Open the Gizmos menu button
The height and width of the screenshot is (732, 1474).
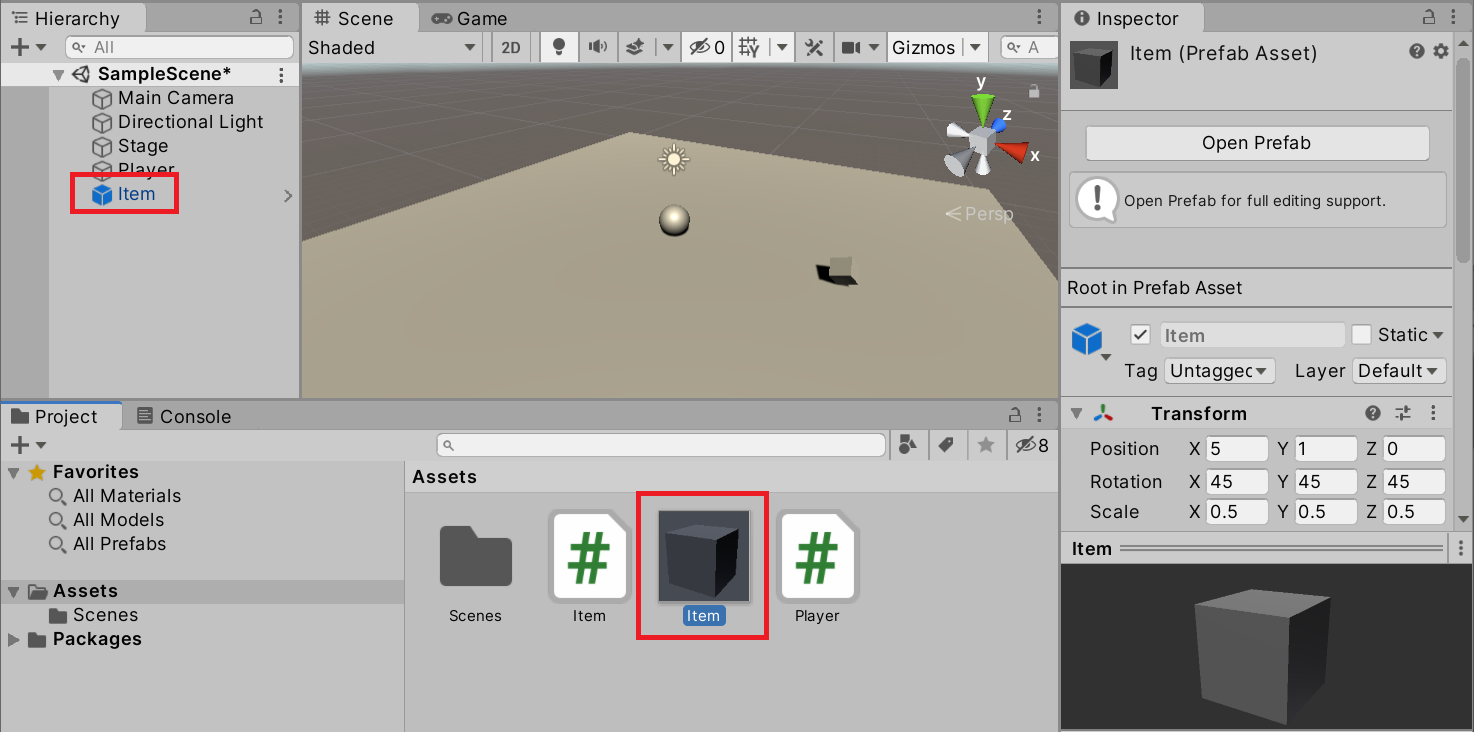pyautogui.click(x=923, y=47)
